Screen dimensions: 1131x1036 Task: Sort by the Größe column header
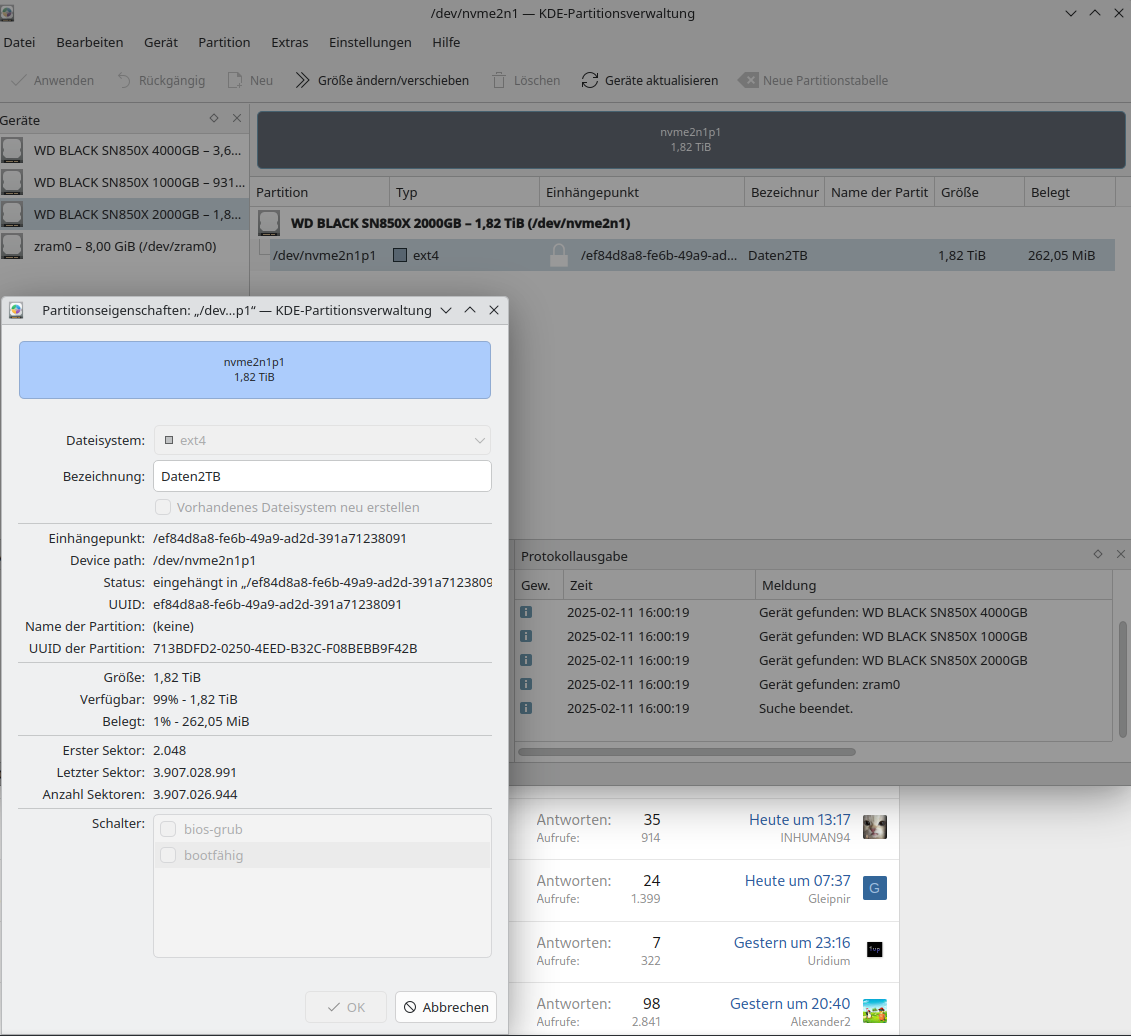(x=979, y=193)
